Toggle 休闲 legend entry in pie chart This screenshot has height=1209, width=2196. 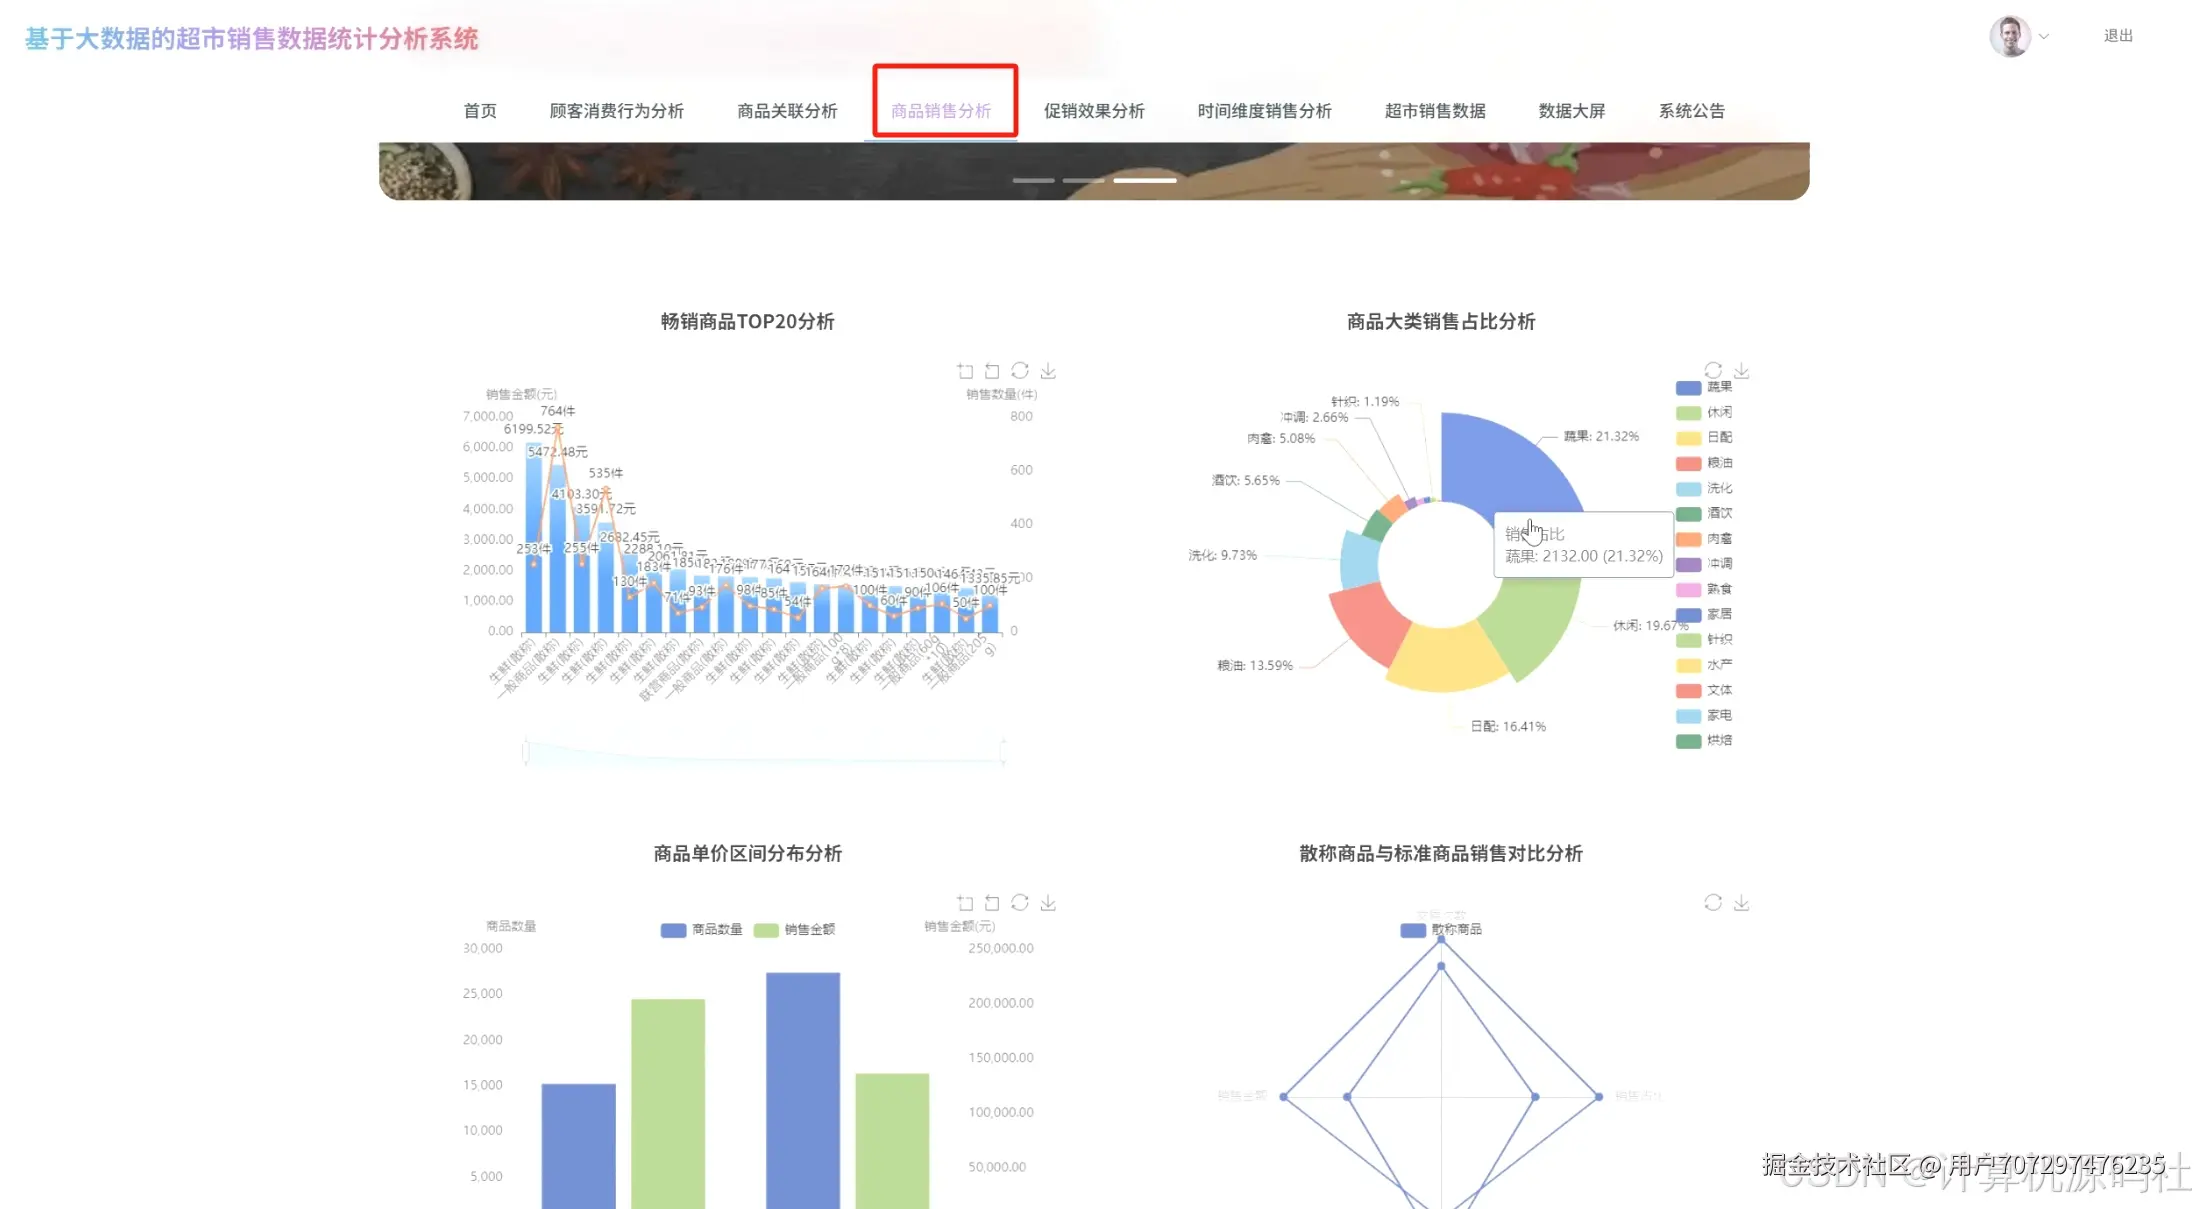point(1704,412)
